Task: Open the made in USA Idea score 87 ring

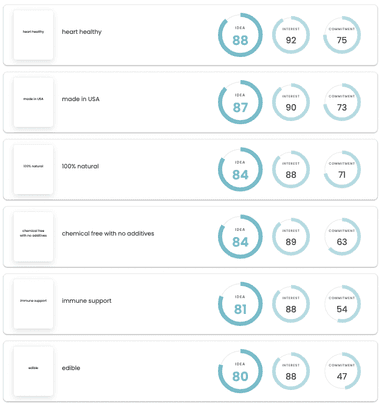Action: point(240,102)
